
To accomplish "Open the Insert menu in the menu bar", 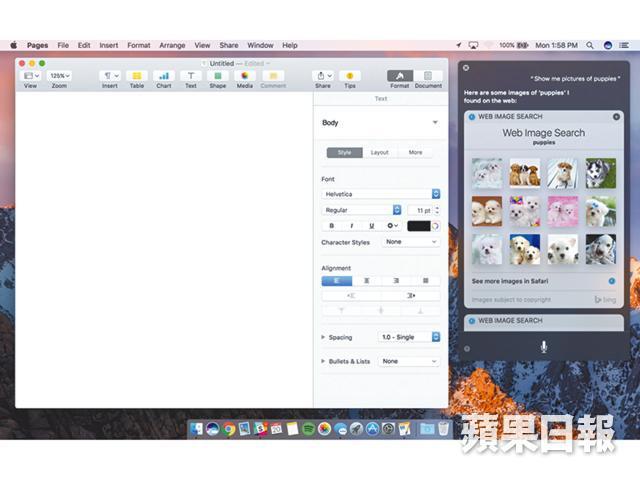I will (x=109, y=45).
